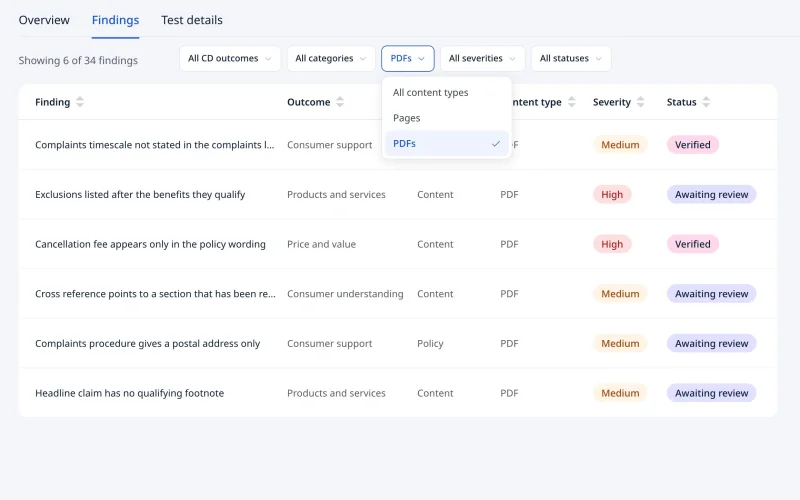Viewport: 800px width, 500px height.
Task: Click Consumer understanding outcome cell
Action: click(345, 294)
